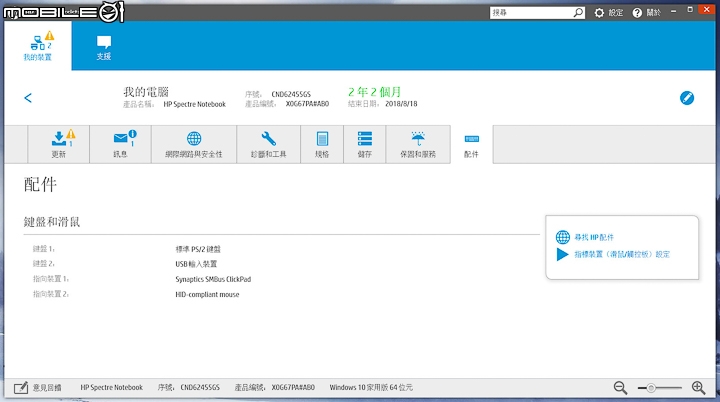Open the 更新 section
The height and width of the screenshot is (402, 720).
pos(58,144)
